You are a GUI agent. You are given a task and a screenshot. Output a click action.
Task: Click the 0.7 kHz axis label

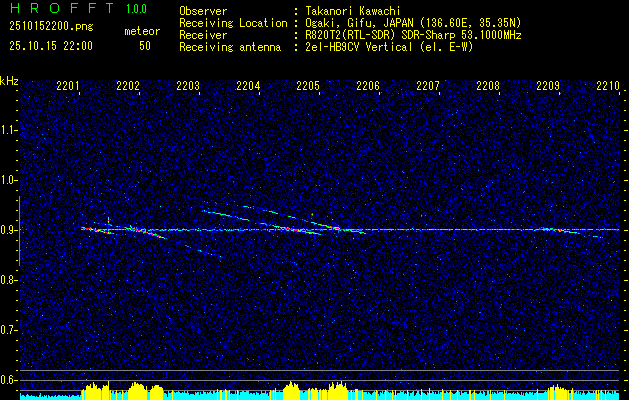pos(8,330)
